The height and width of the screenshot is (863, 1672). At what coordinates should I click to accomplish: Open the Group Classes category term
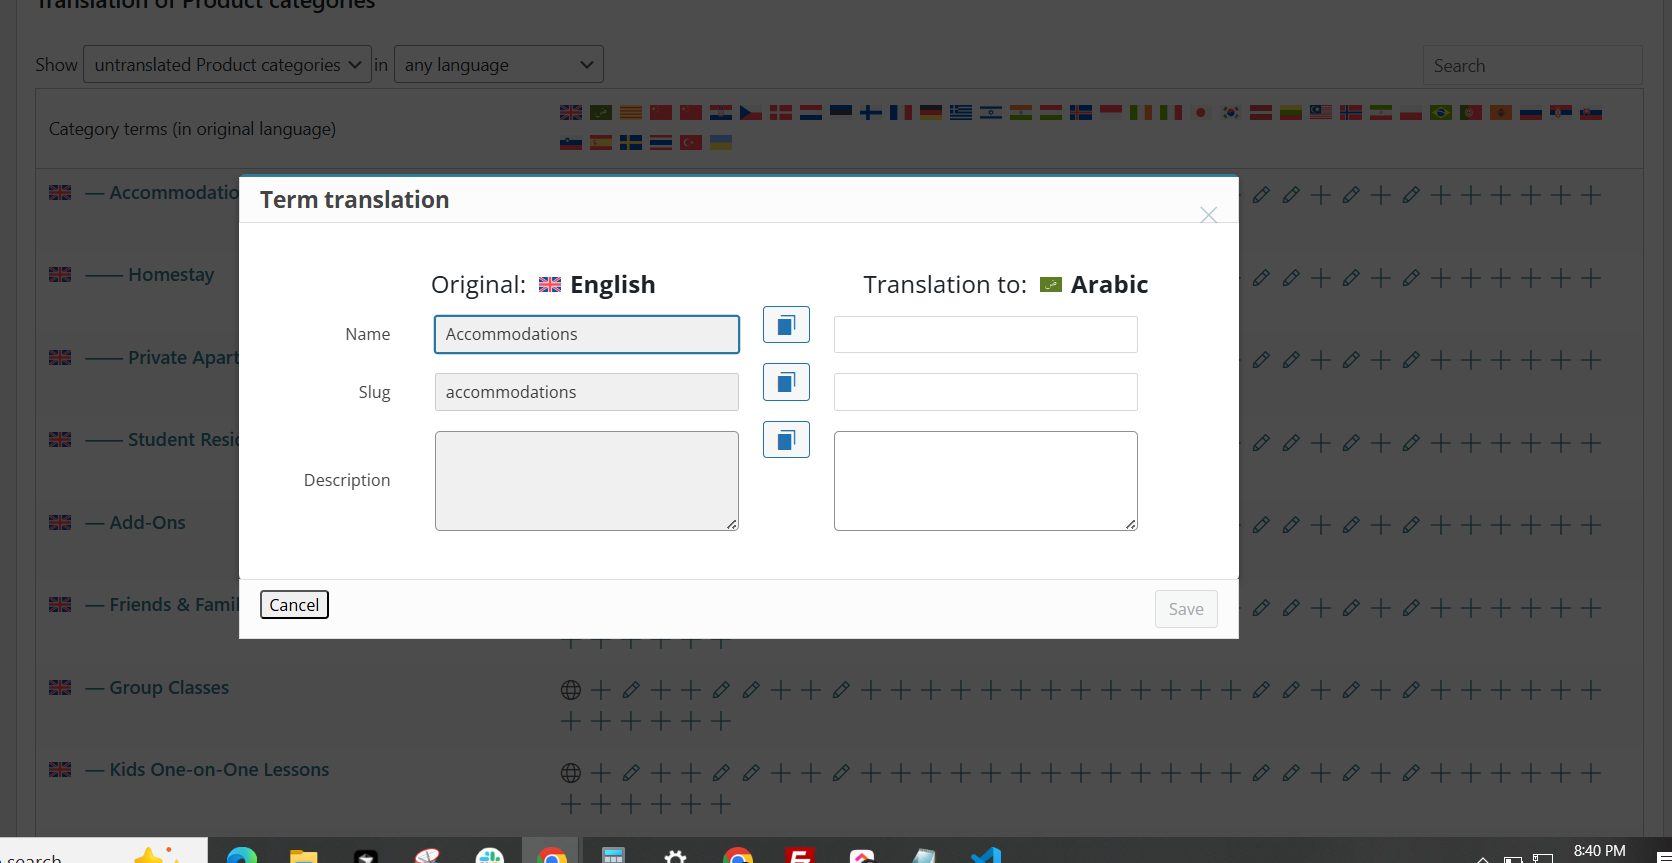pyautogui.click(x=169, y=688)
